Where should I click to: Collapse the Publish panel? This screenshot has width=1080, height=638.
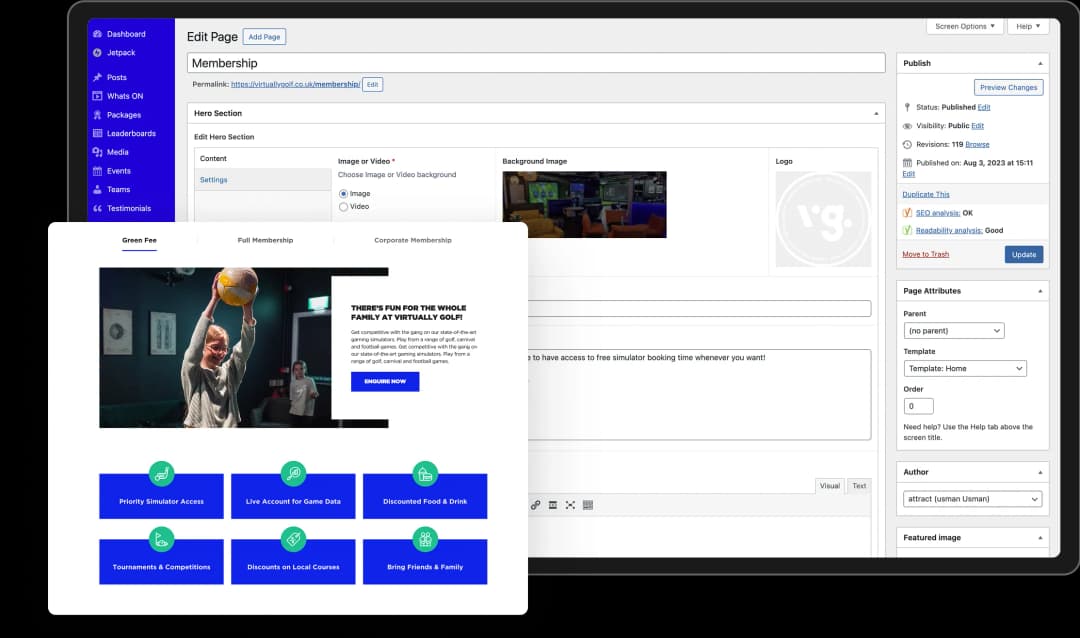[1040, 63]
